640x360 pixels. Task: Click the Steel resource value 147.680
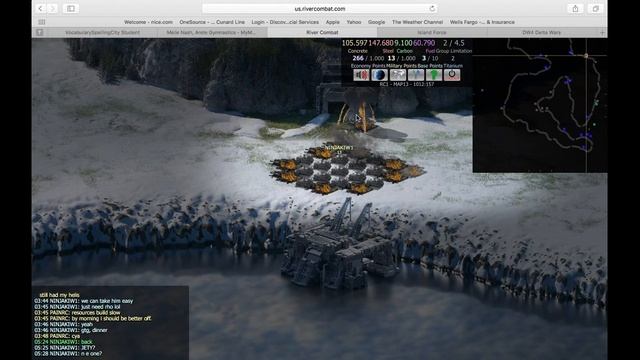pos(381,43)
